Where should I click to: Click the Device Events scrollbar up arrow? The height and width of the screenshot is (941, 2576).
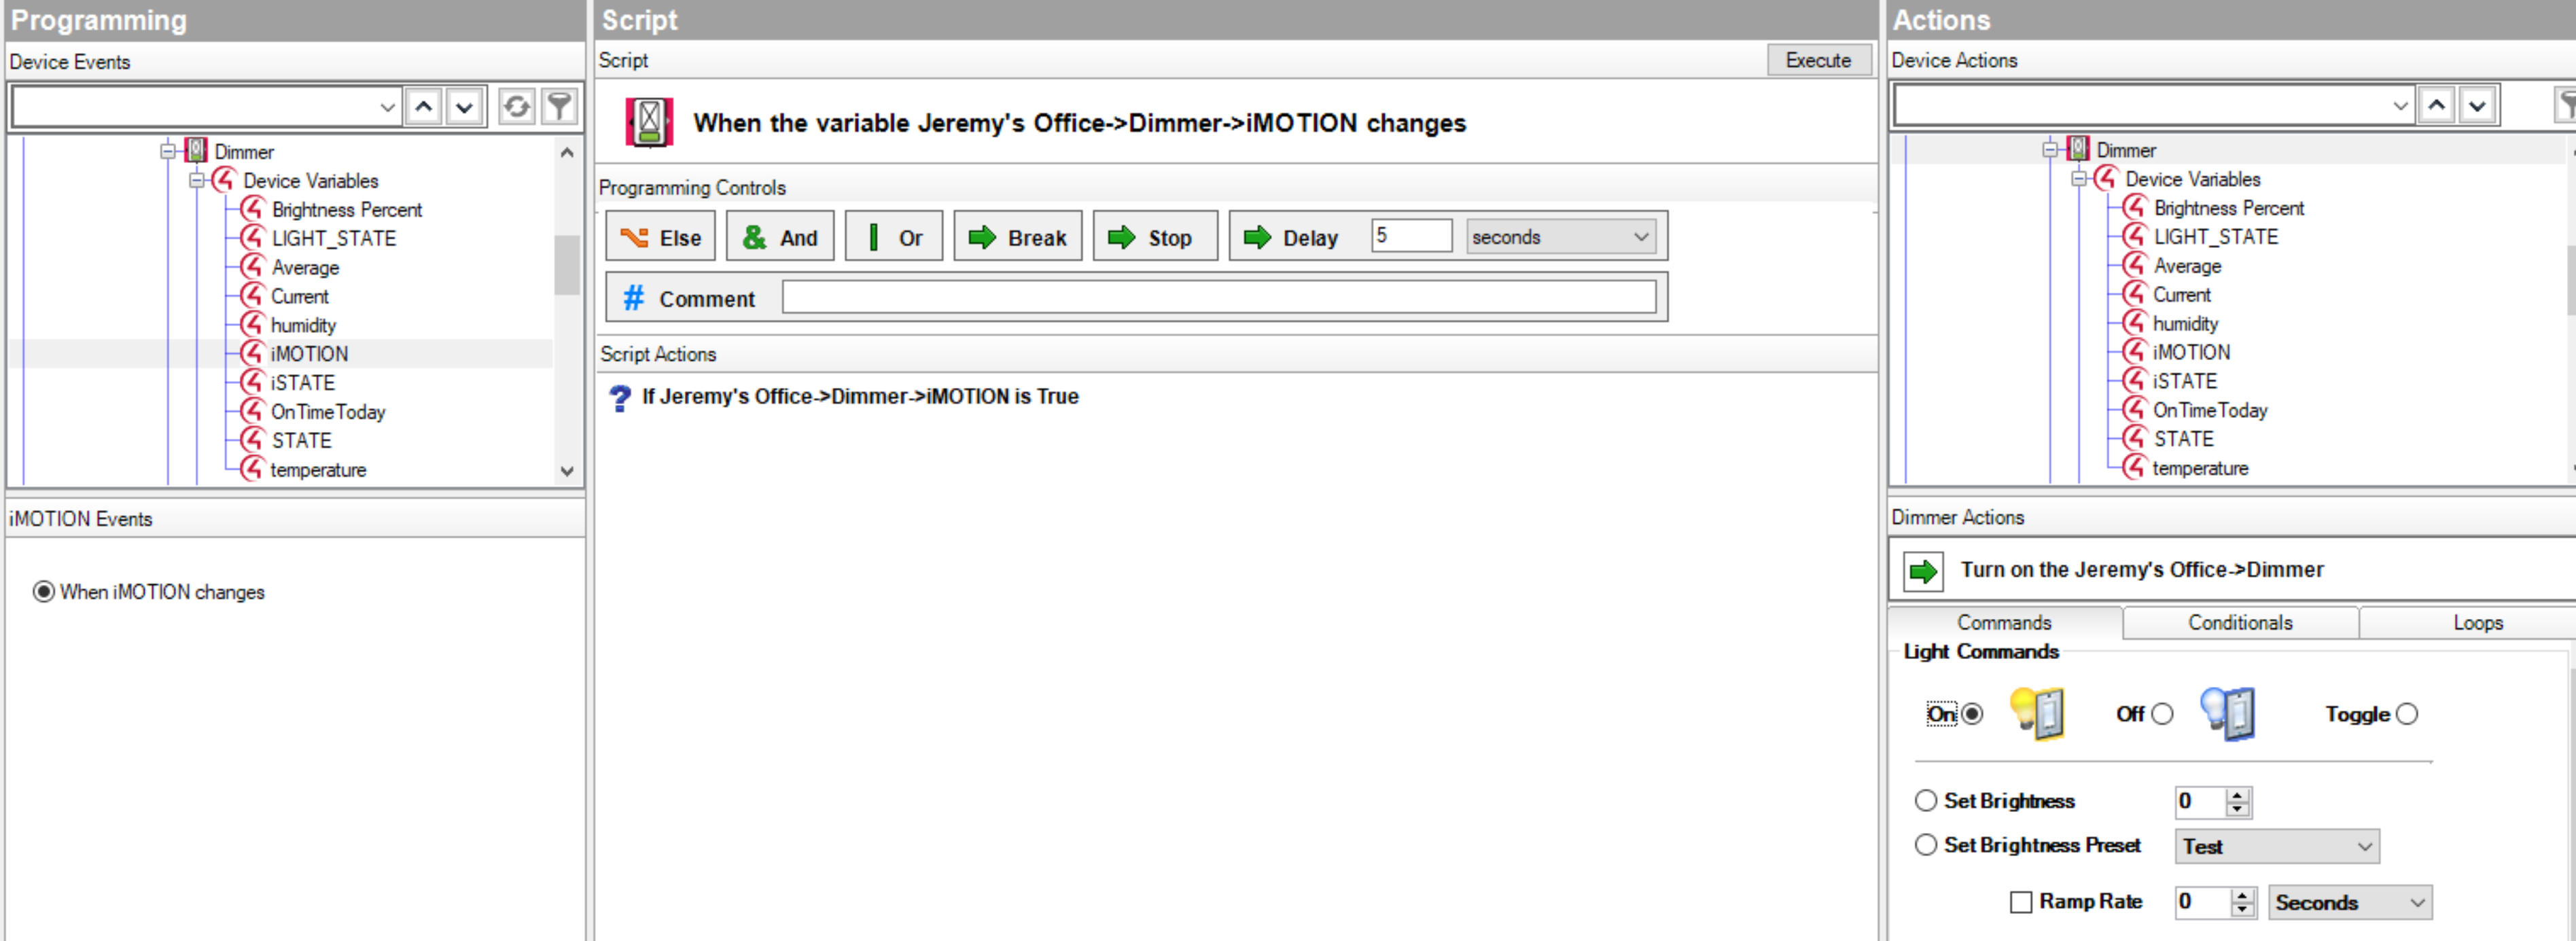(x=567, y=152)
